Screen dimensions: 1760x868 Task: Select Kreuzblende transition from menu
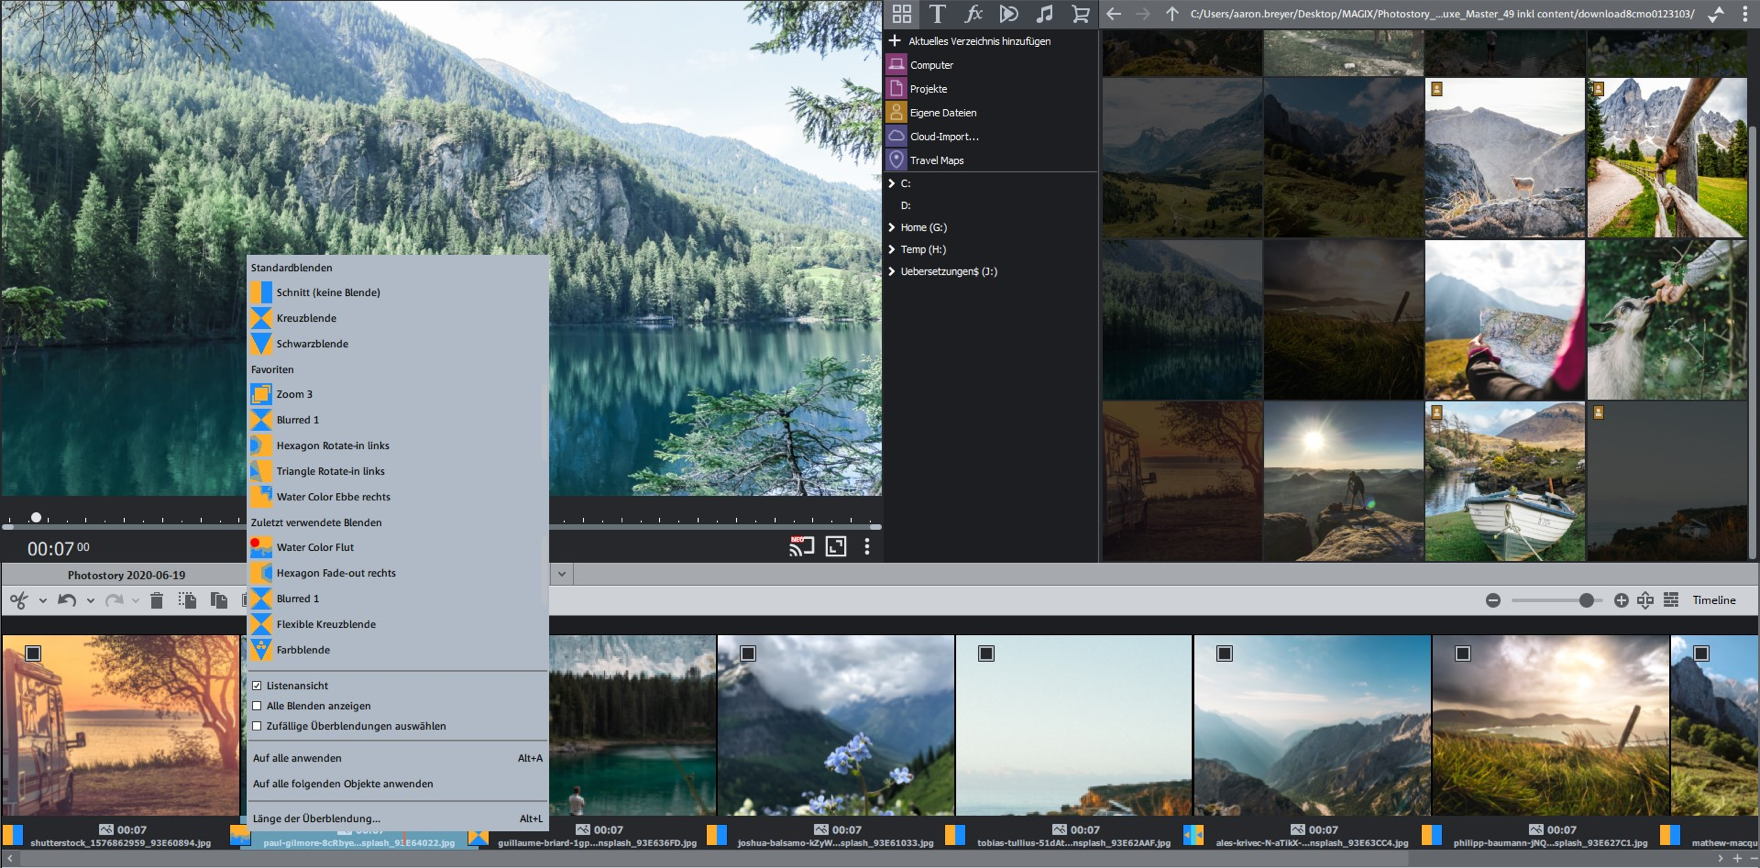pyautogui.click(x=306, y=318)
